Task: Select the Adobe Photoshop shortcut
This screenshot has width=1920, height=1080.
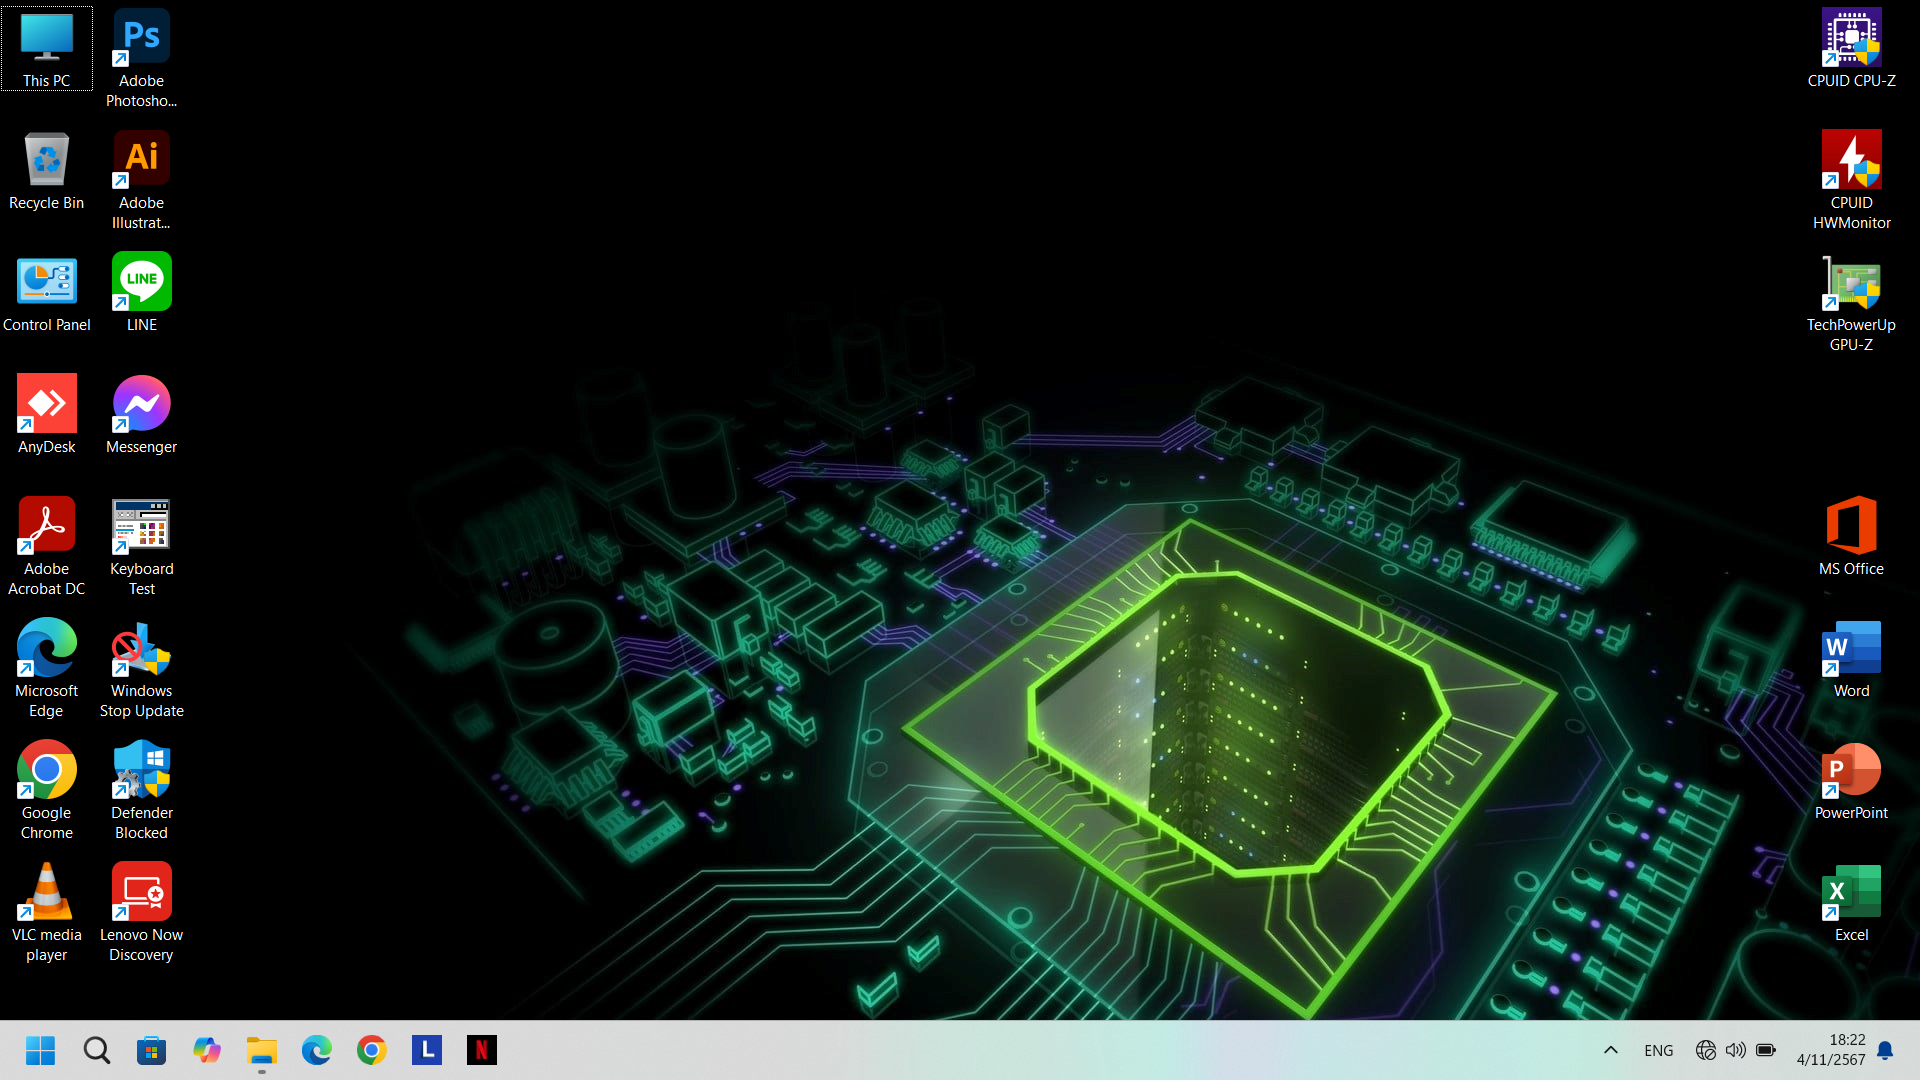Action: 141,58
